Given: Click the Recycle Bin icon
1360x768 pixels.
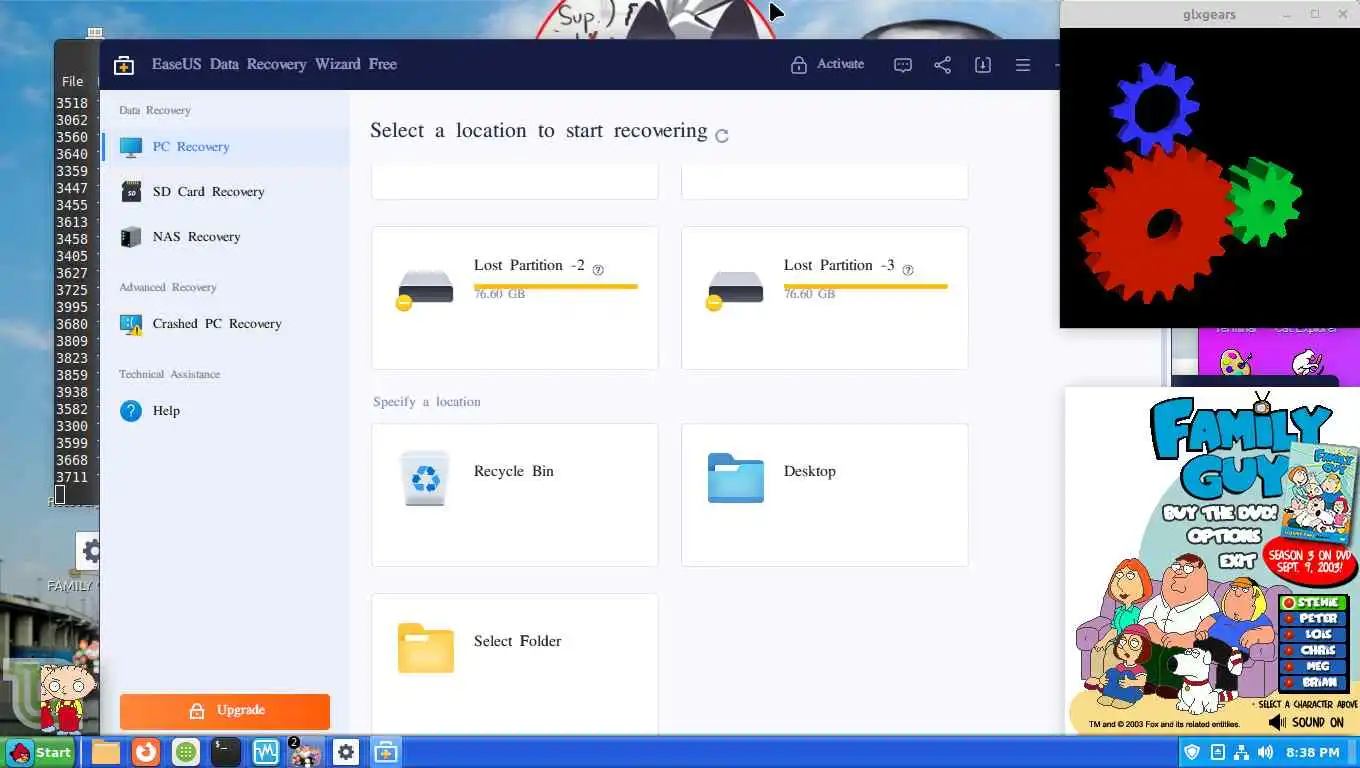Looking at the screenshot, I should [x=425, y=478].
